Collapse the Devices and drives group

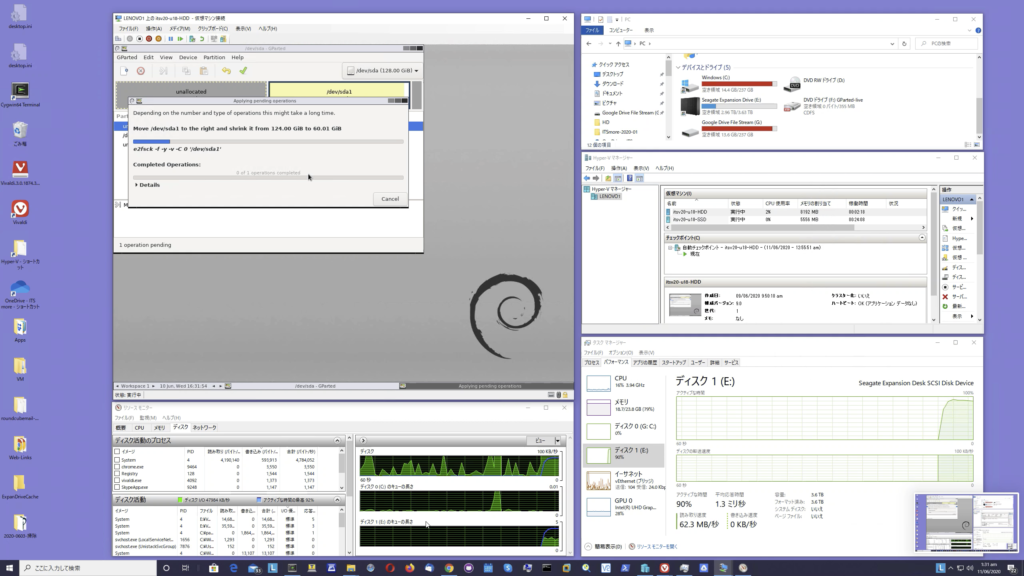pos(679,67)
